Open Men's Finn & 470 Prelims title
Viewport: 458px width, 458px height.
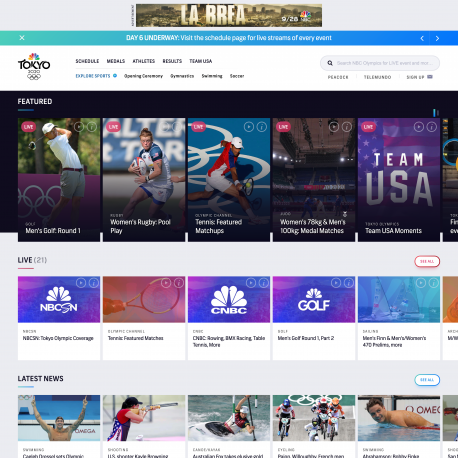coord(394,341)
